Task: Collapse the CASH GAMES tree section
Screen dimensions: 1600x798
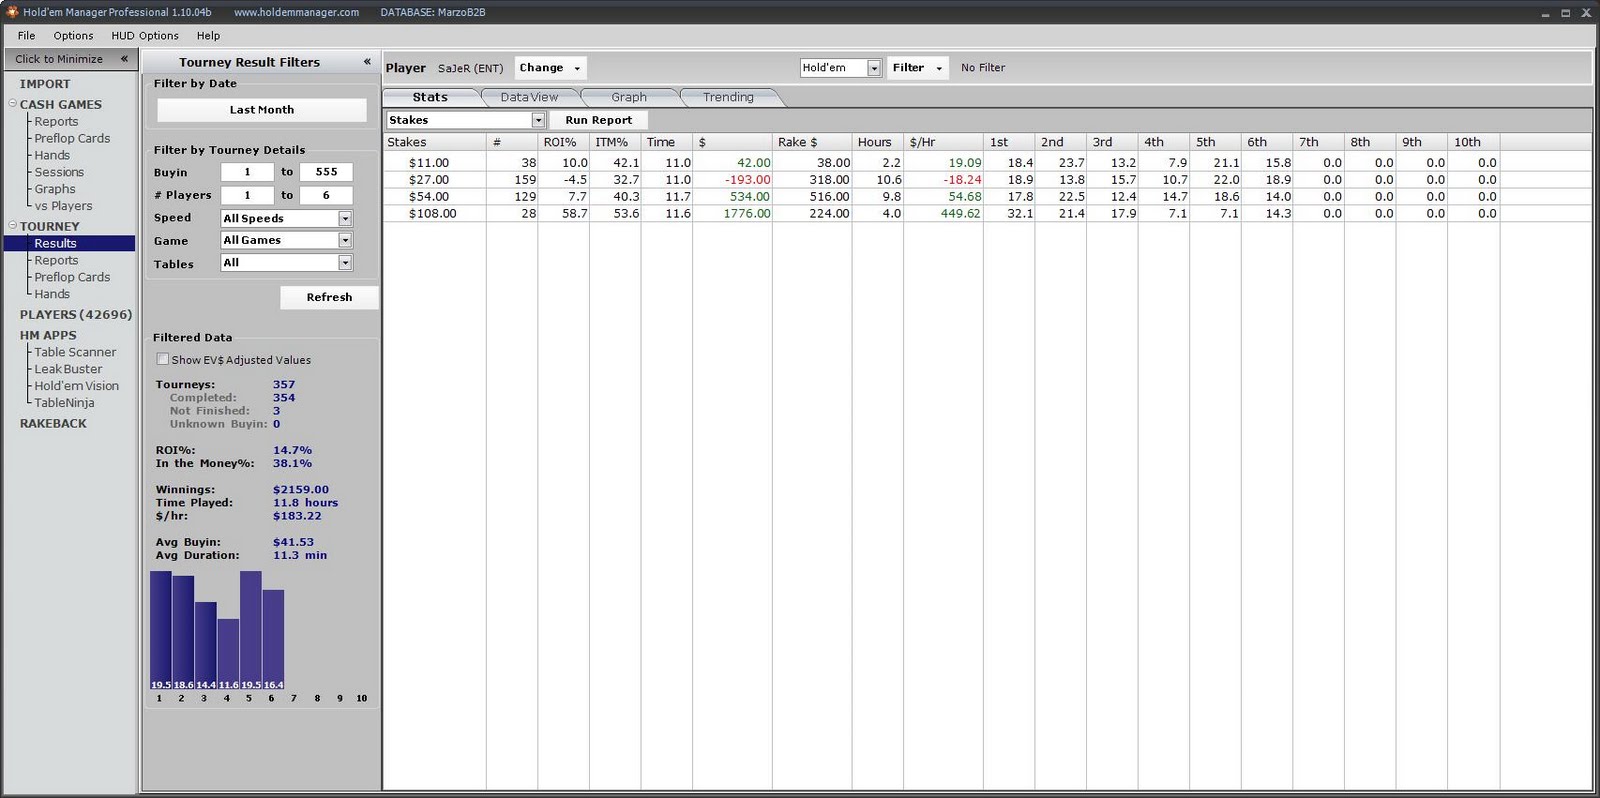Action: 13,103
